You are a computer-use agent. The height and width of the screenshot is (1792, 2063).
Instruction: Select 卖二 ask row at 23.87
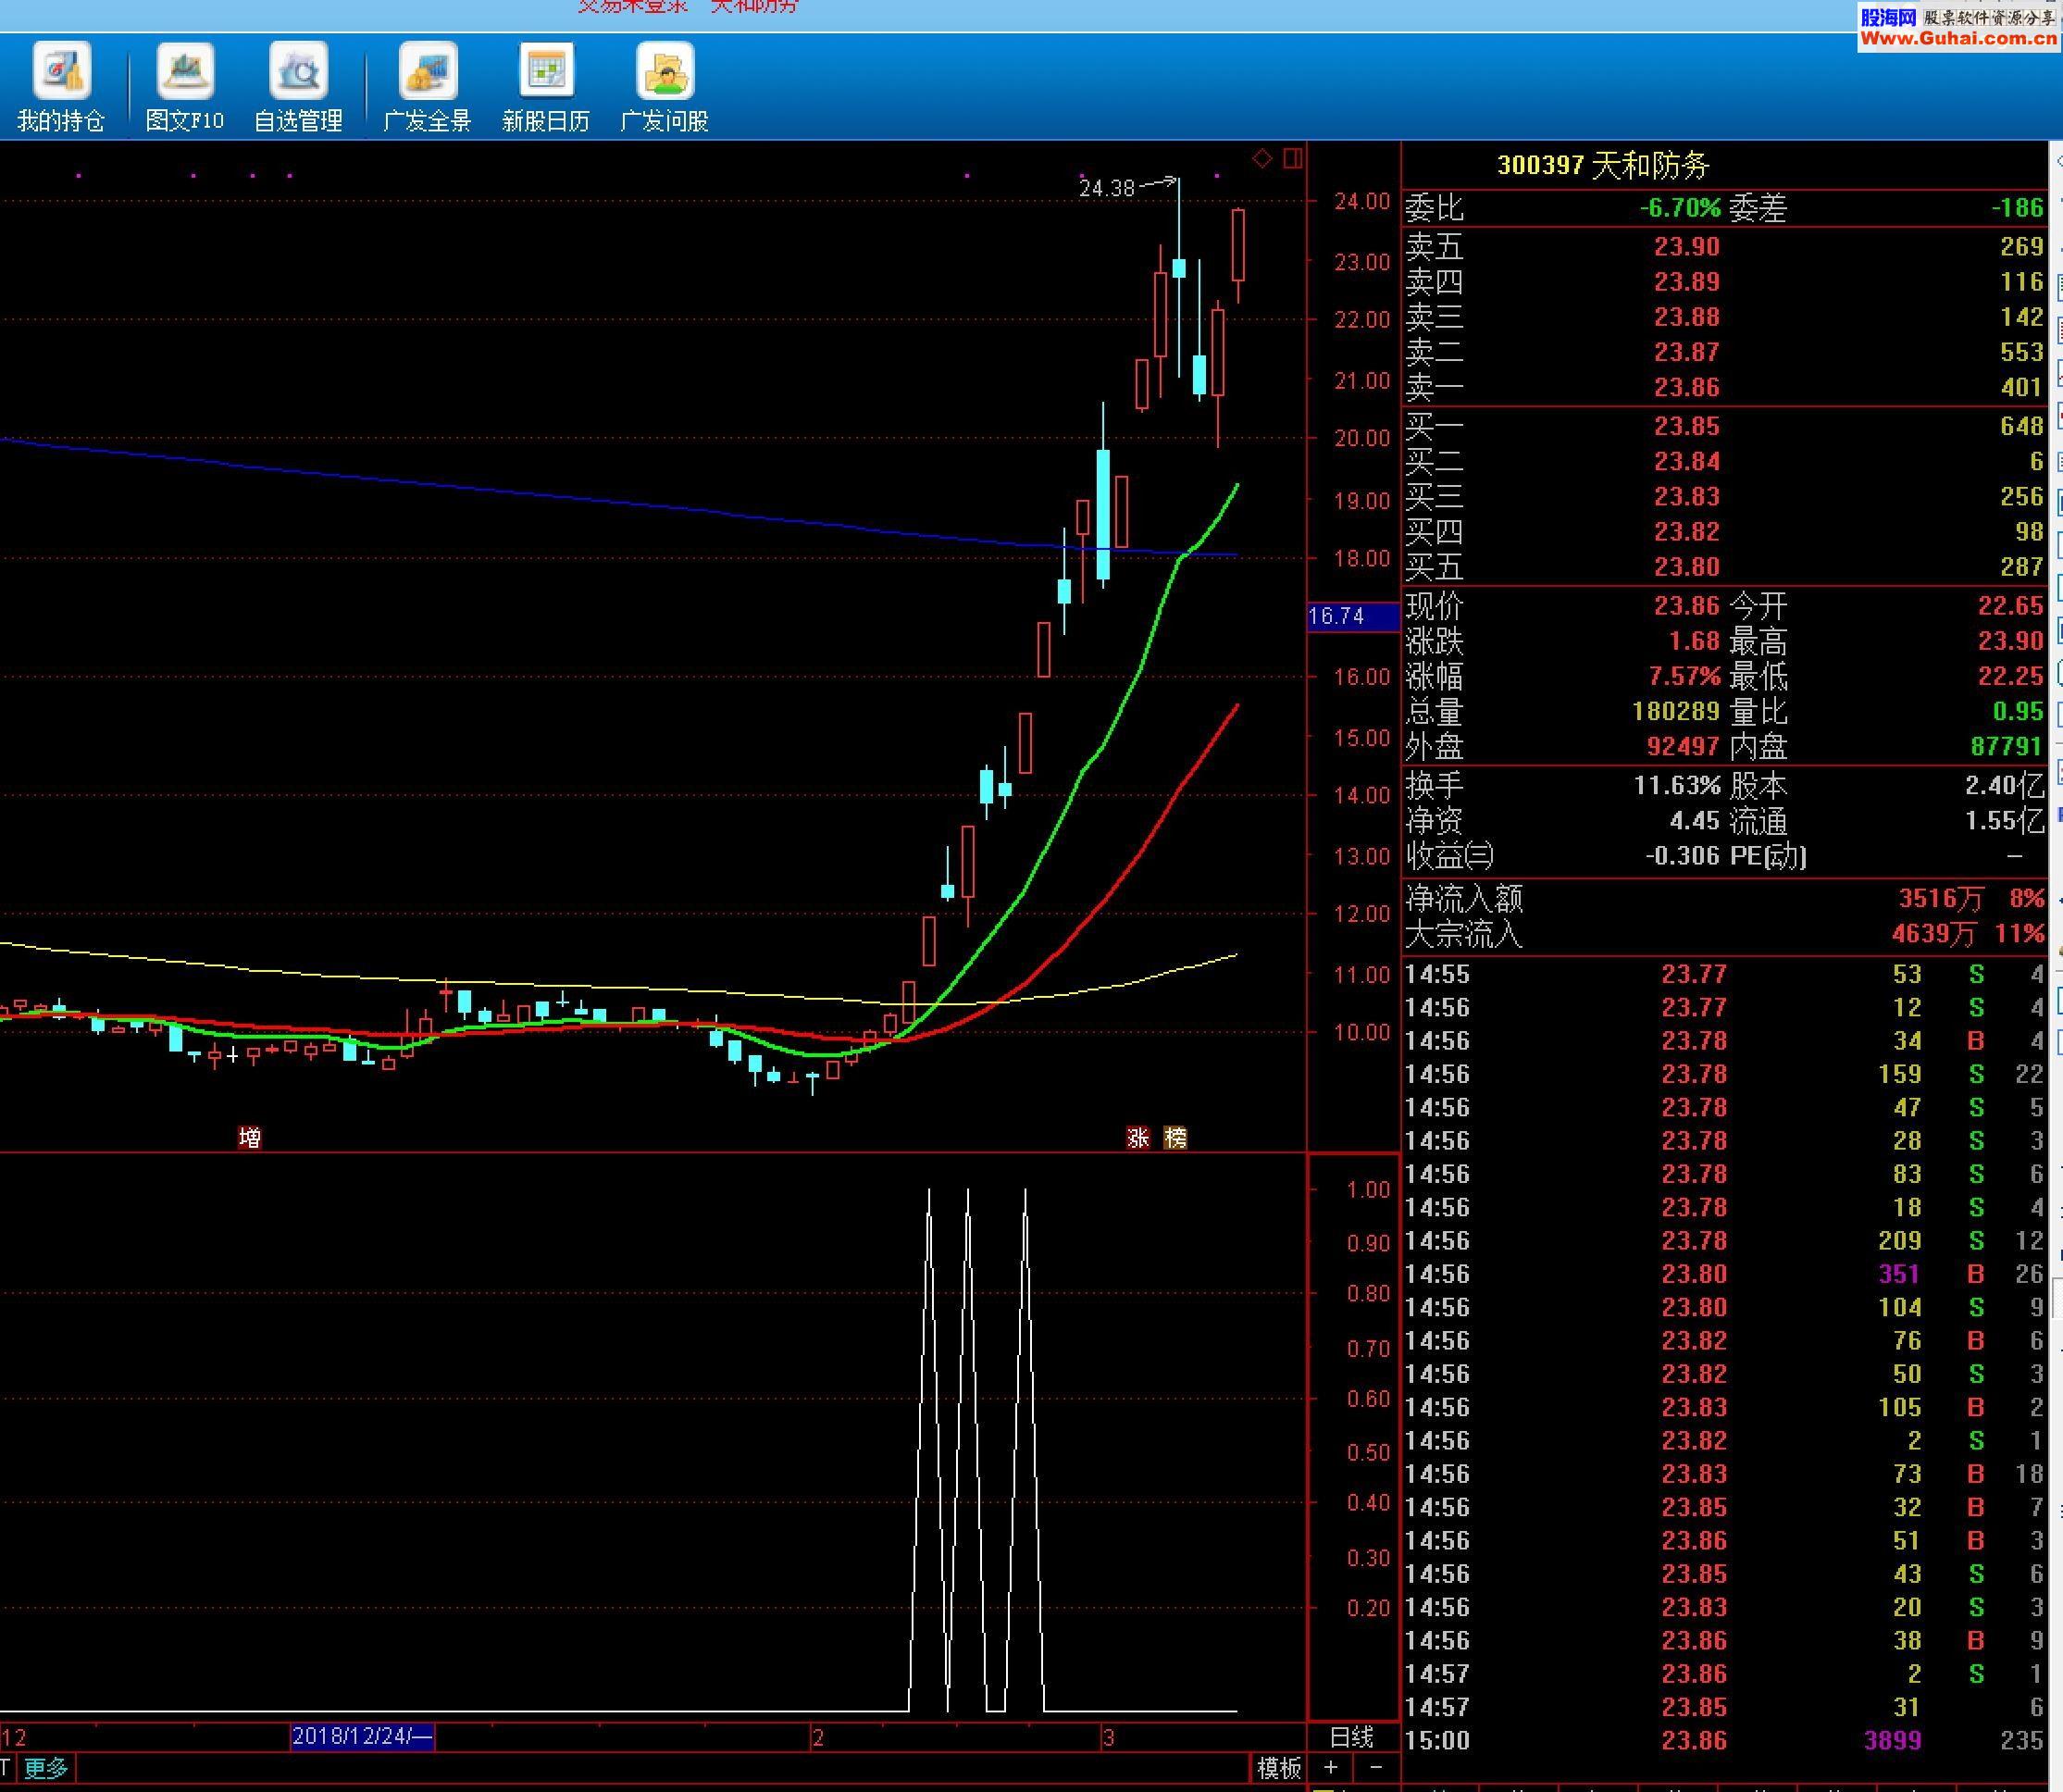[x=1724, y=352]
